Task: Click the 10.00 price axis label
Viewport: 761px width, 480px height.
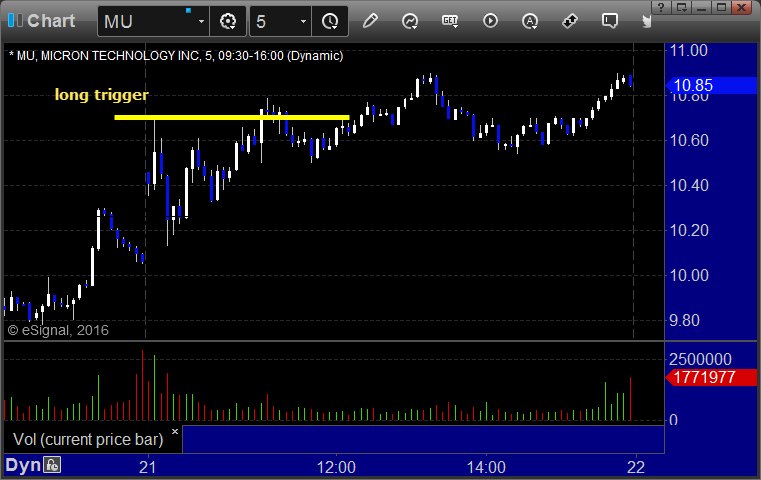Action: click(689, 275)
